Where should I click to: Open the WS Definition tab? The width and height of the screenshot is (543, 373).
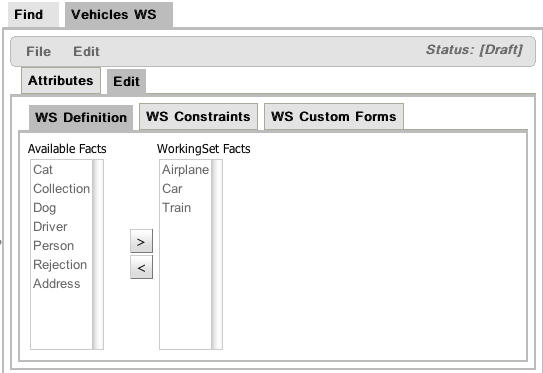[x=81, y=118]
